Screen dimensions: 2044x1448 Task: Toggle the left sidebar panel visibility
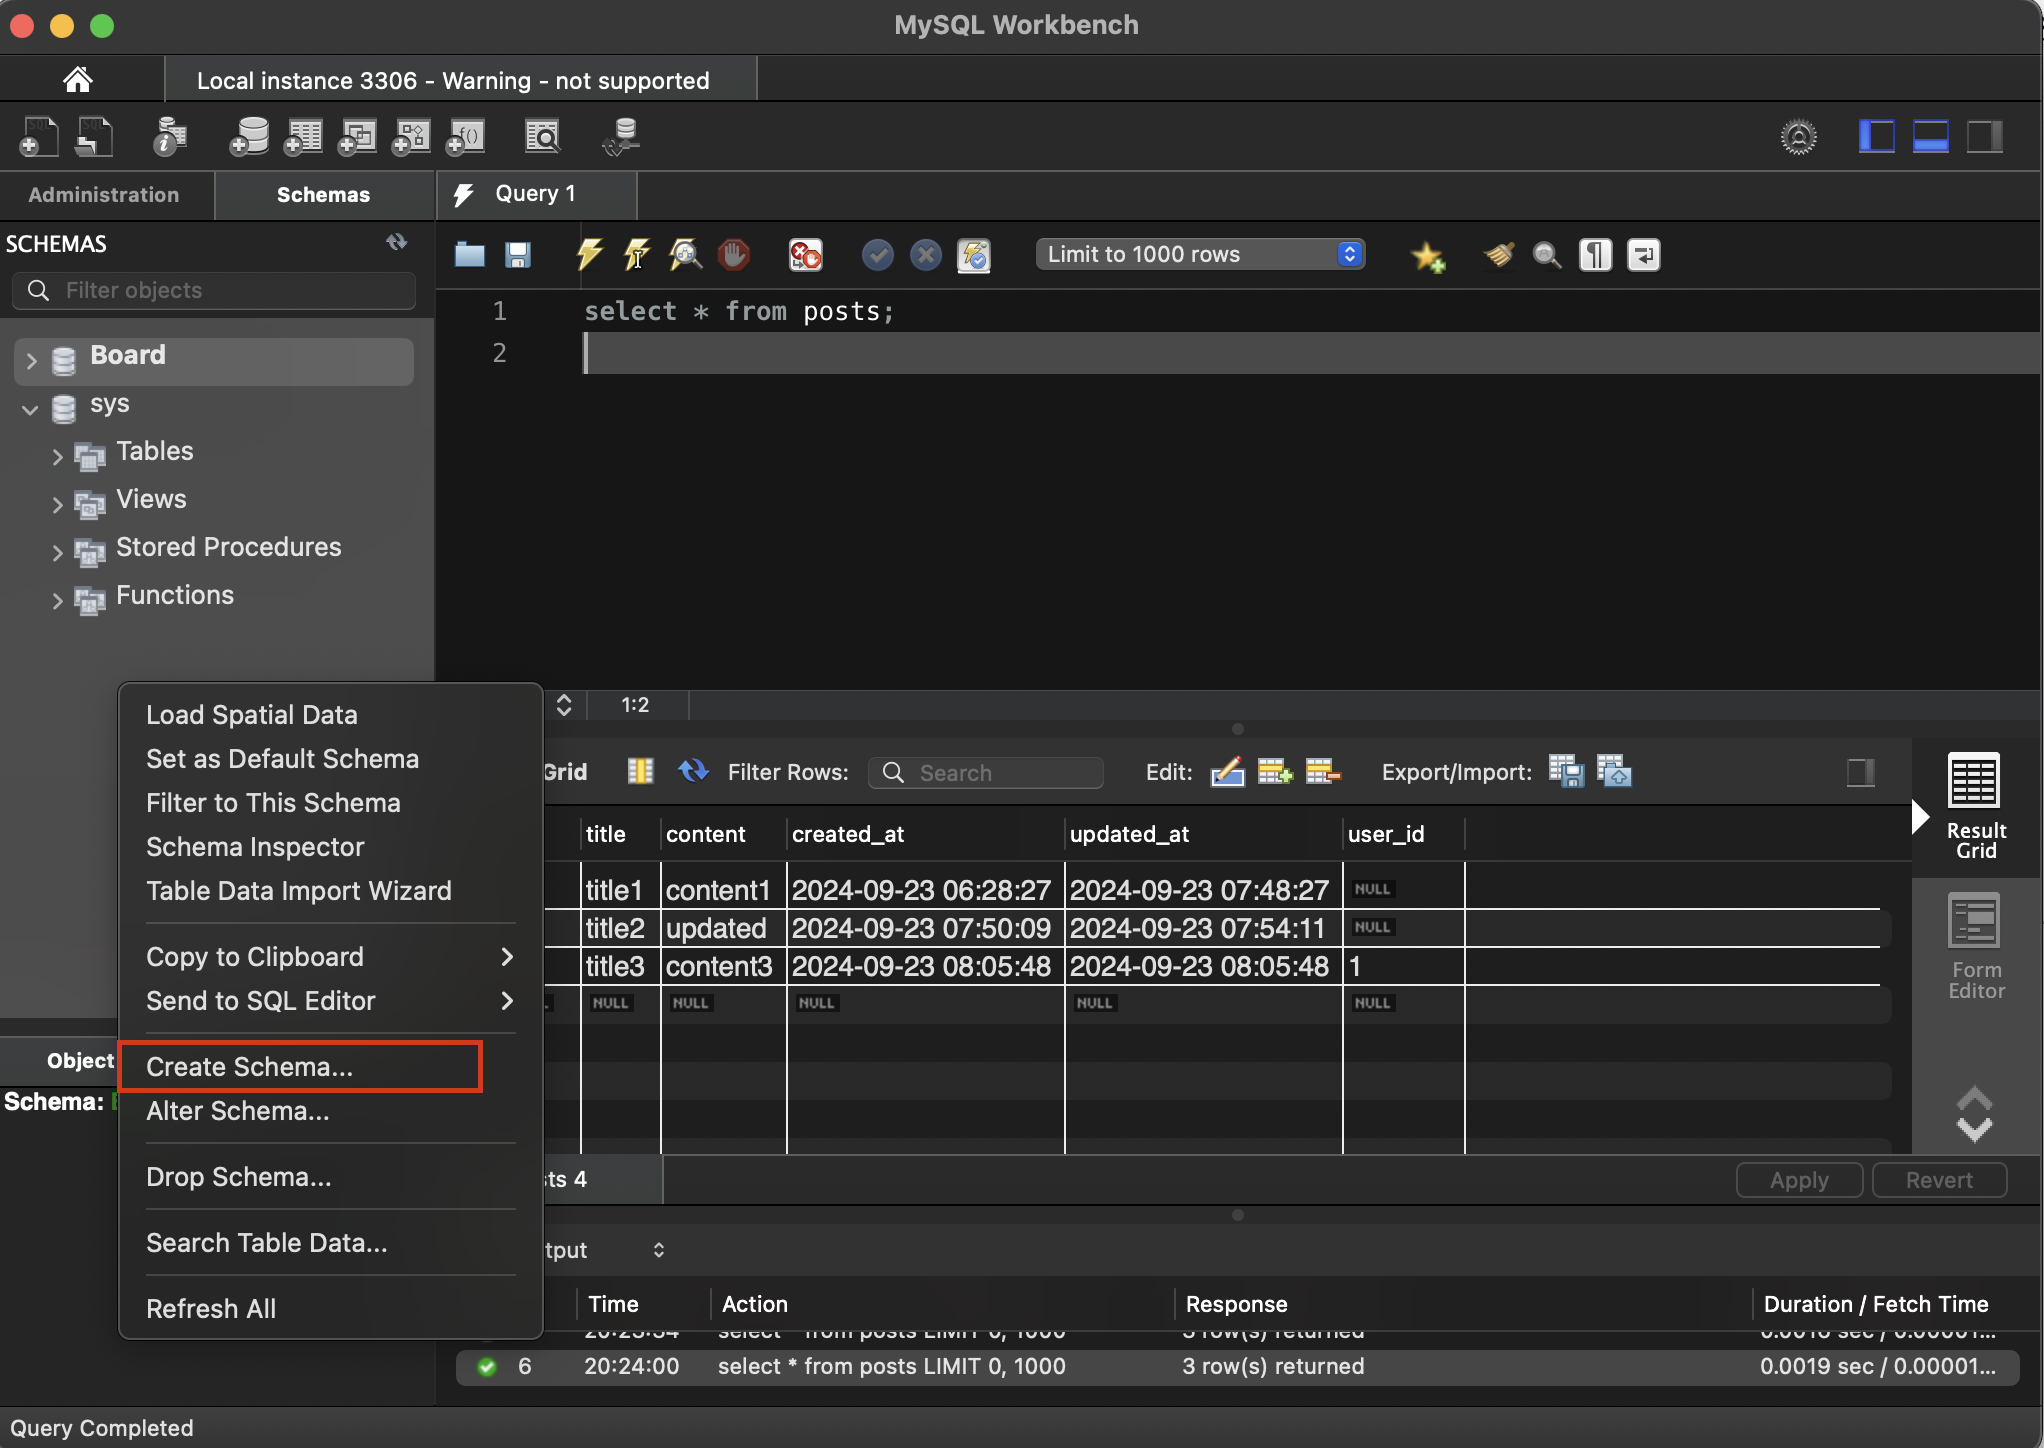[1876, 136]
